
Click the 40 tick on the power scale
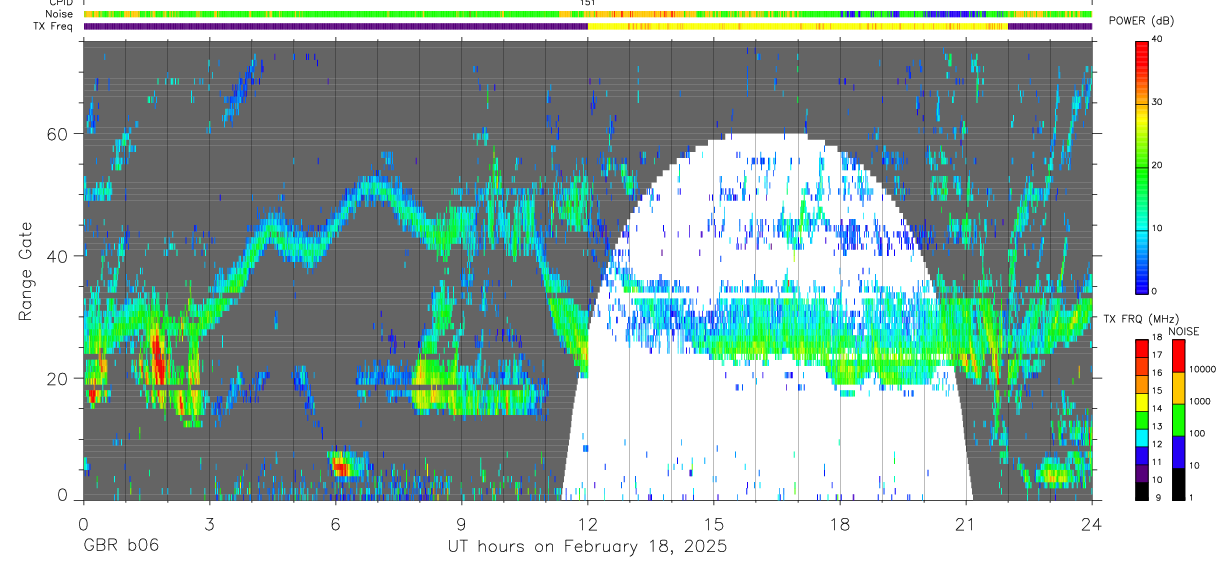click(x=1158, y=39)
